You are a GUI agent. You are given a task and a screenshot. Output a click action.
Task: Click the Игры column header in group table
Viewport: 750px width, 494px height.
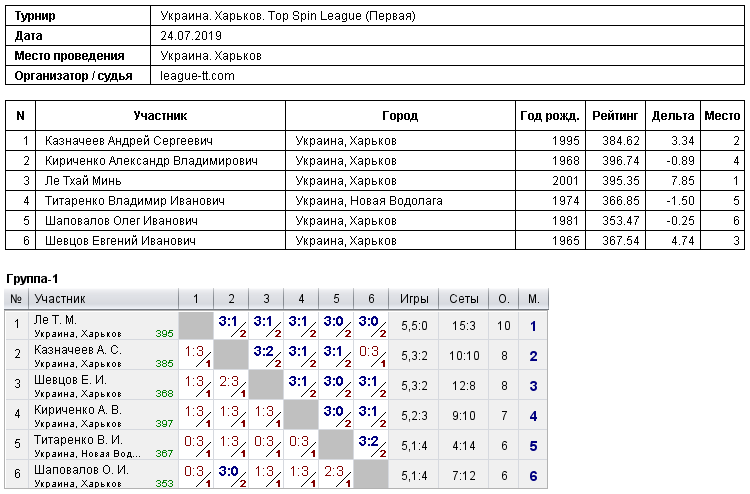(414, 299)
